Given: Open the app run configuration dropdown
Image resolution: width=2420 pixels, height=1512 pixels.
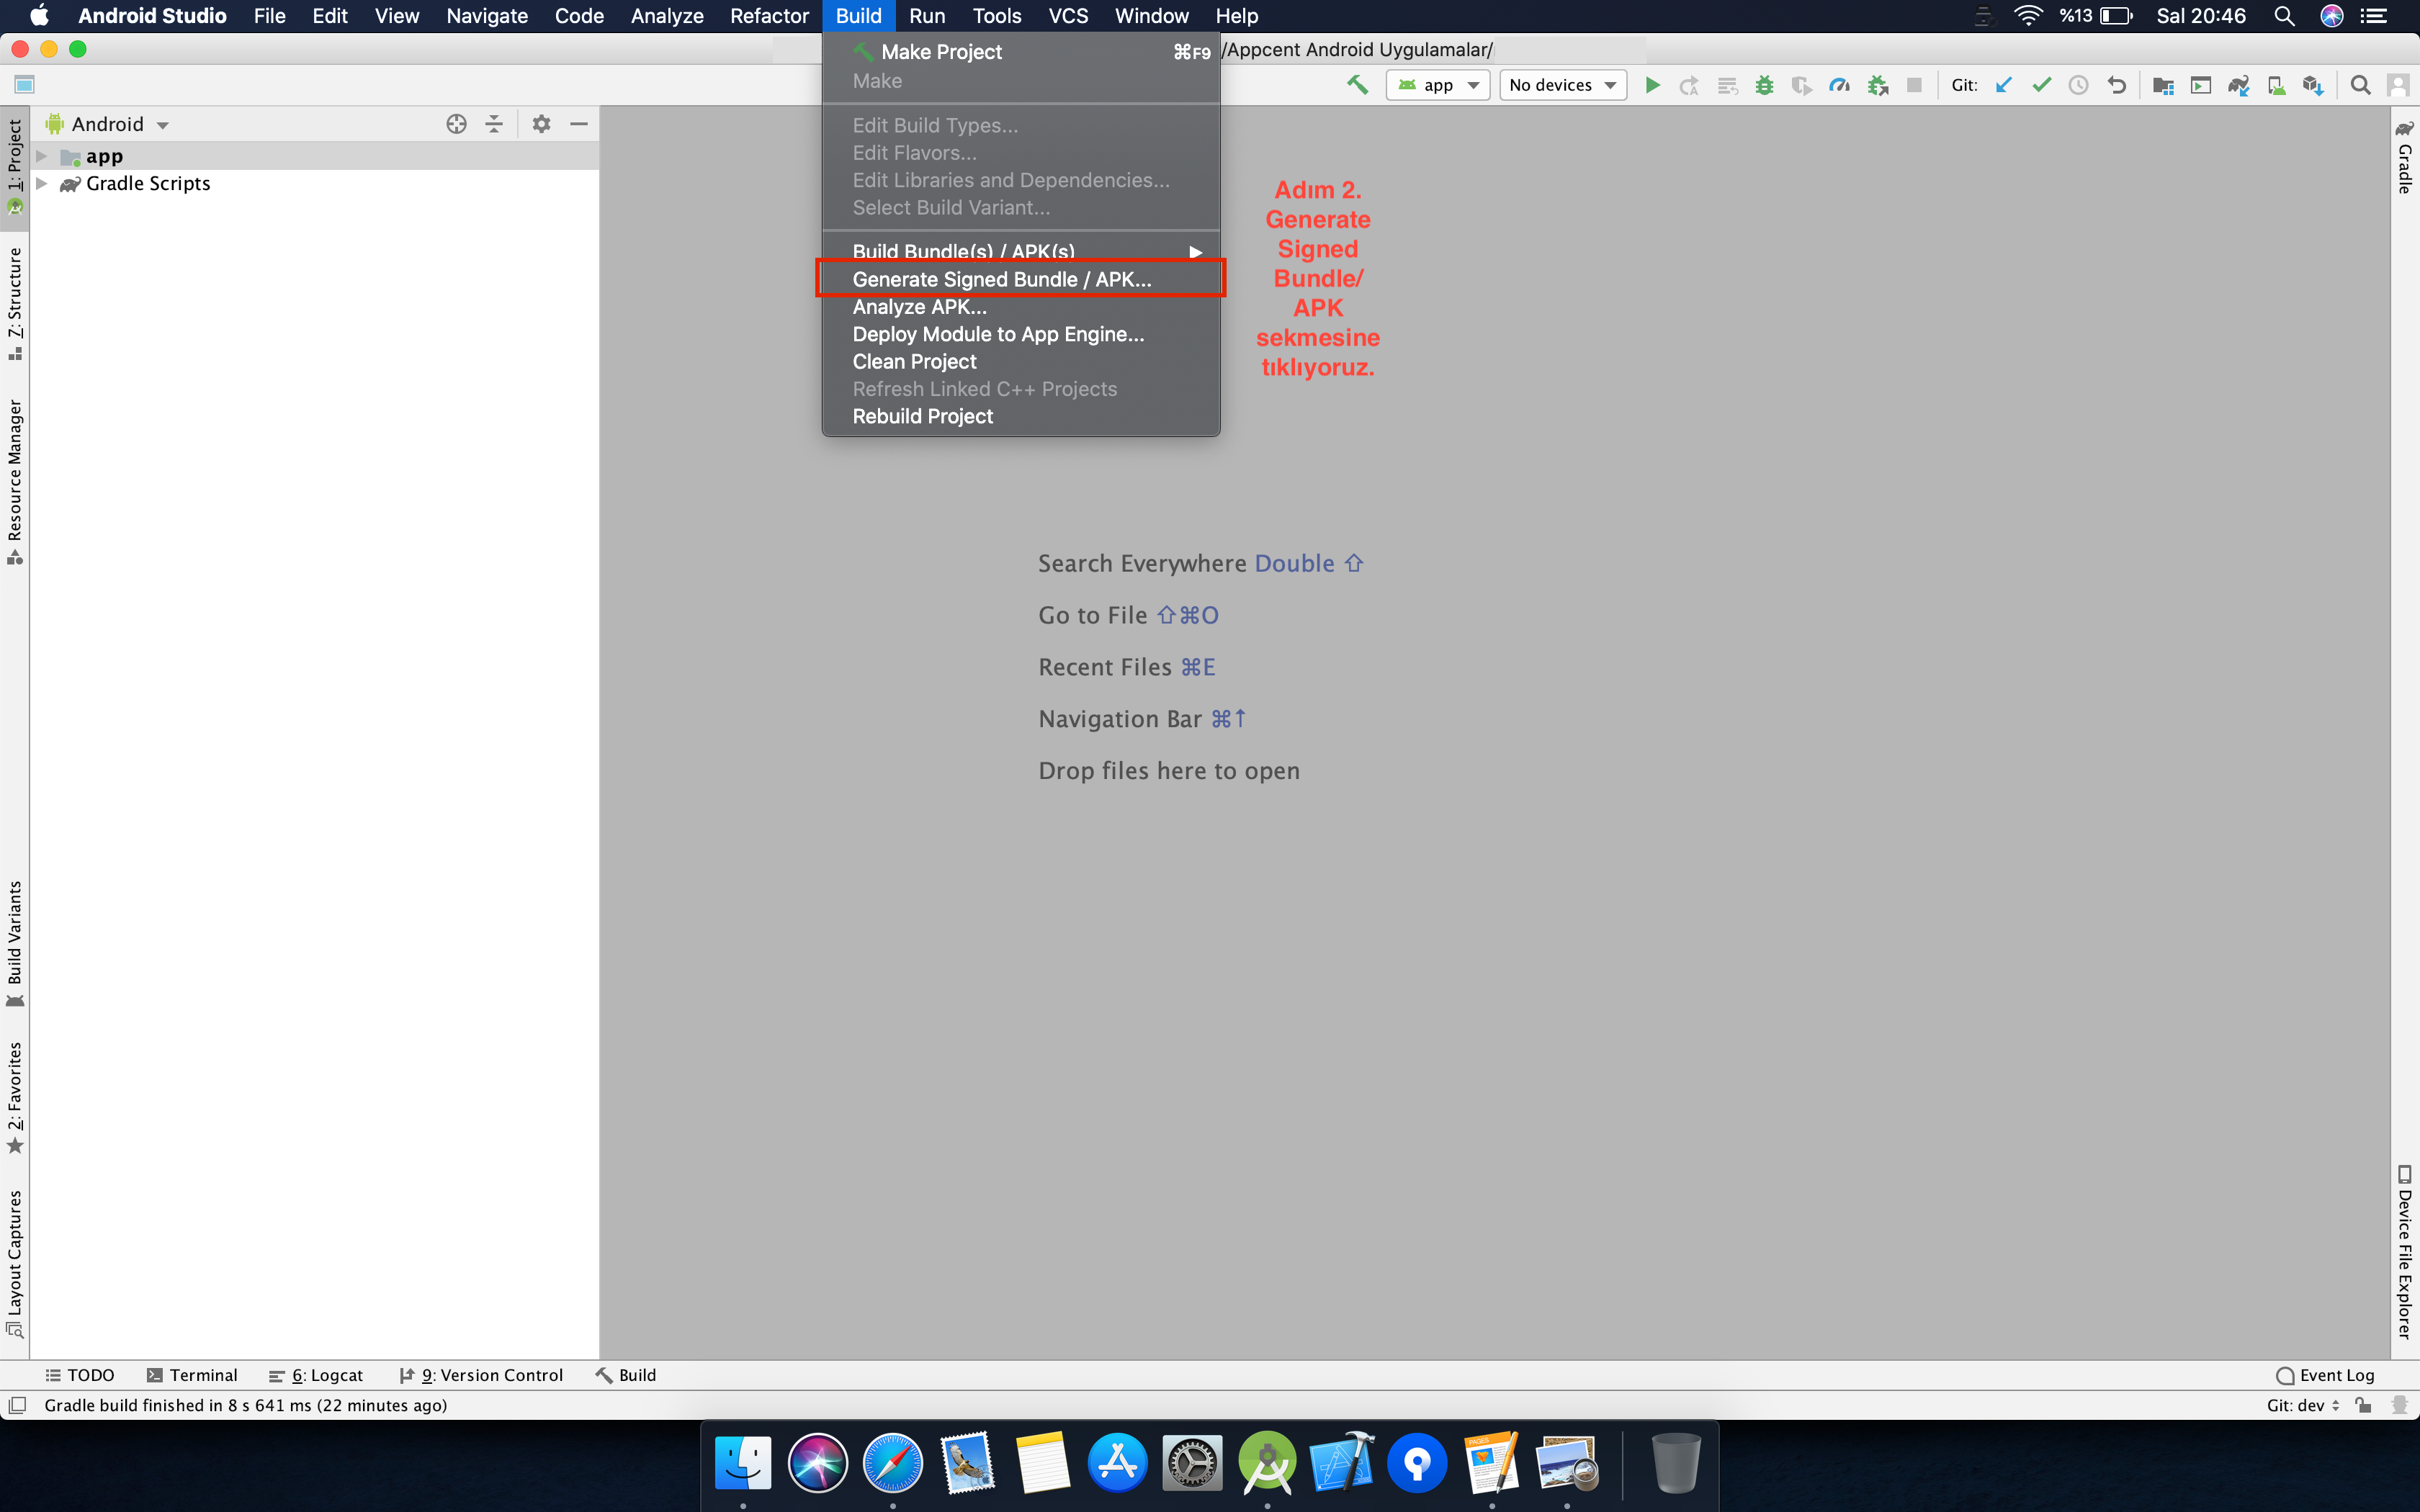Looking at the screenshot, I should (x=1438, y=85).
